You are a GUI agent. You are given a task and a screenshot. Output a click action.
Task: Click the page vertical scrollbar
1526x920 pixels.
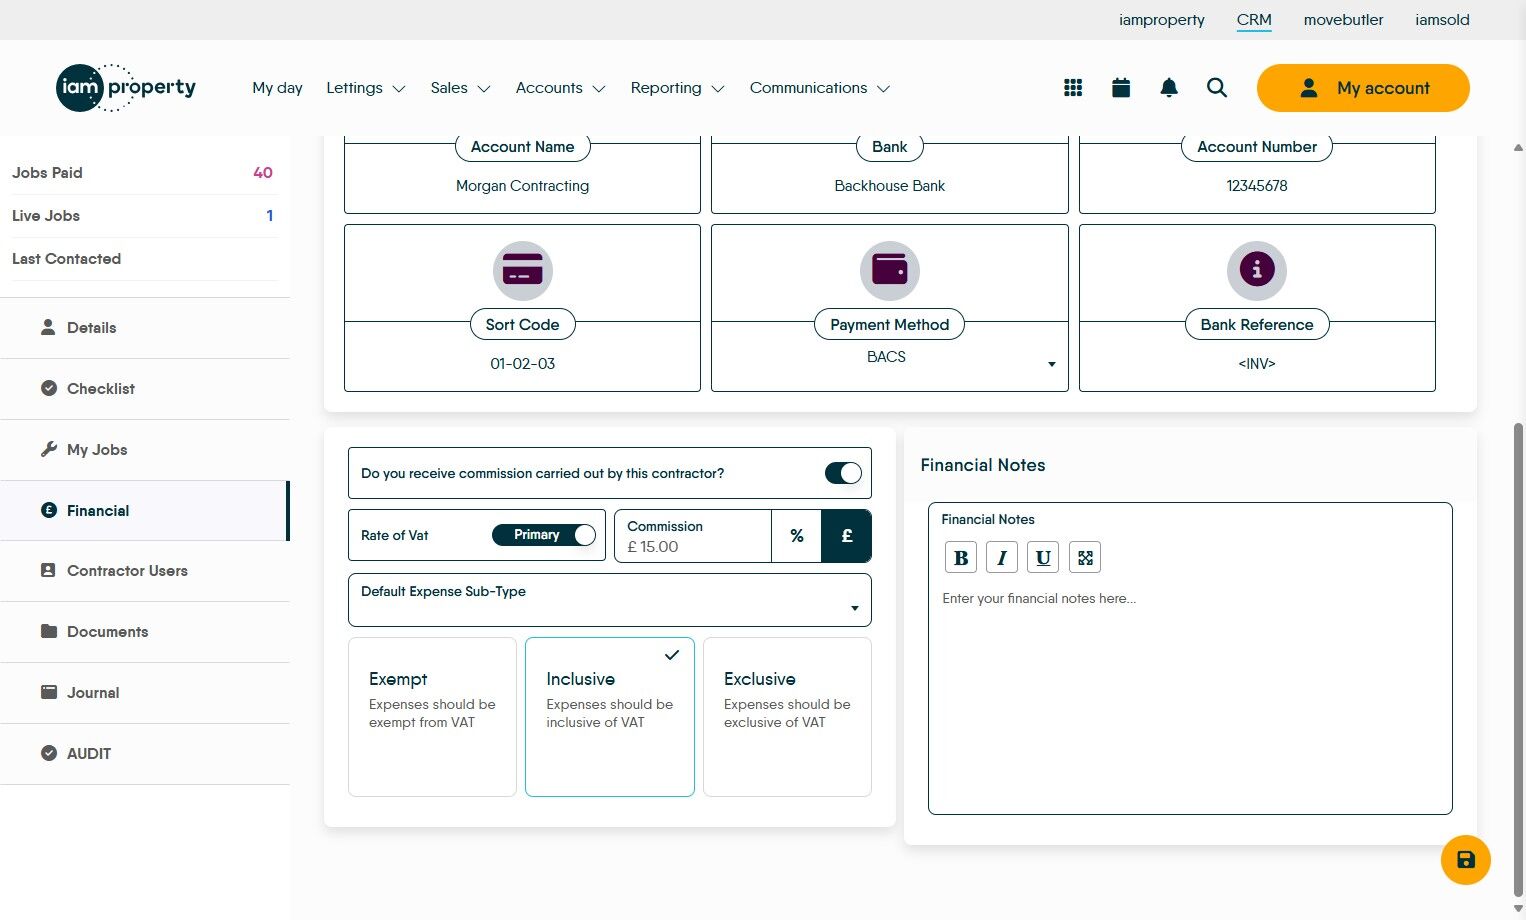click(x=1518, y=660)
